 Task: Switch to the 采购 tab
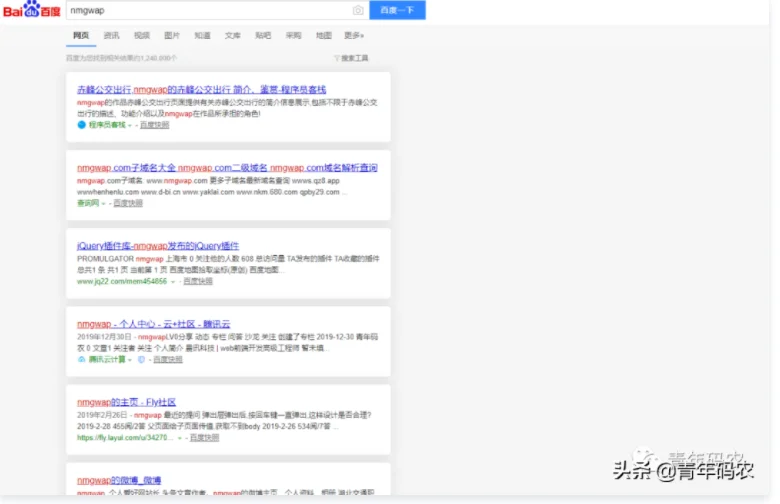pyautogui.click(x=293, y=35)
